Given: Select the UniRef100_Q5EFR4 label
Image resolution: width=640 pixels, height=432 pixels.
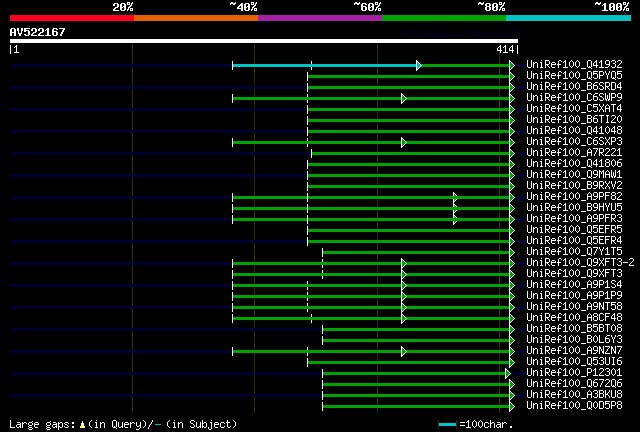Looking at the screenshot, I should [574, 241].
